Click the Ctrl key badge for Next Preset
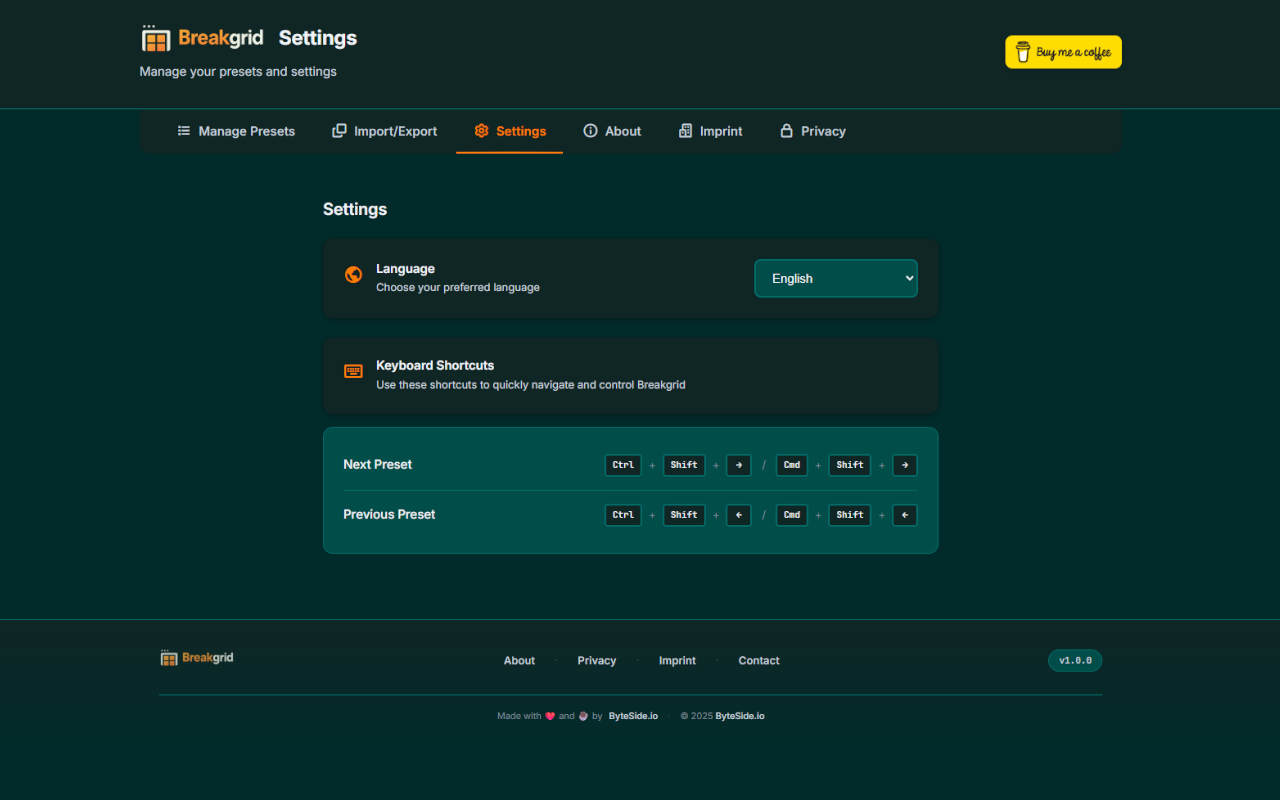This screenshot has height=800, width=1280. tap(622, 464)
